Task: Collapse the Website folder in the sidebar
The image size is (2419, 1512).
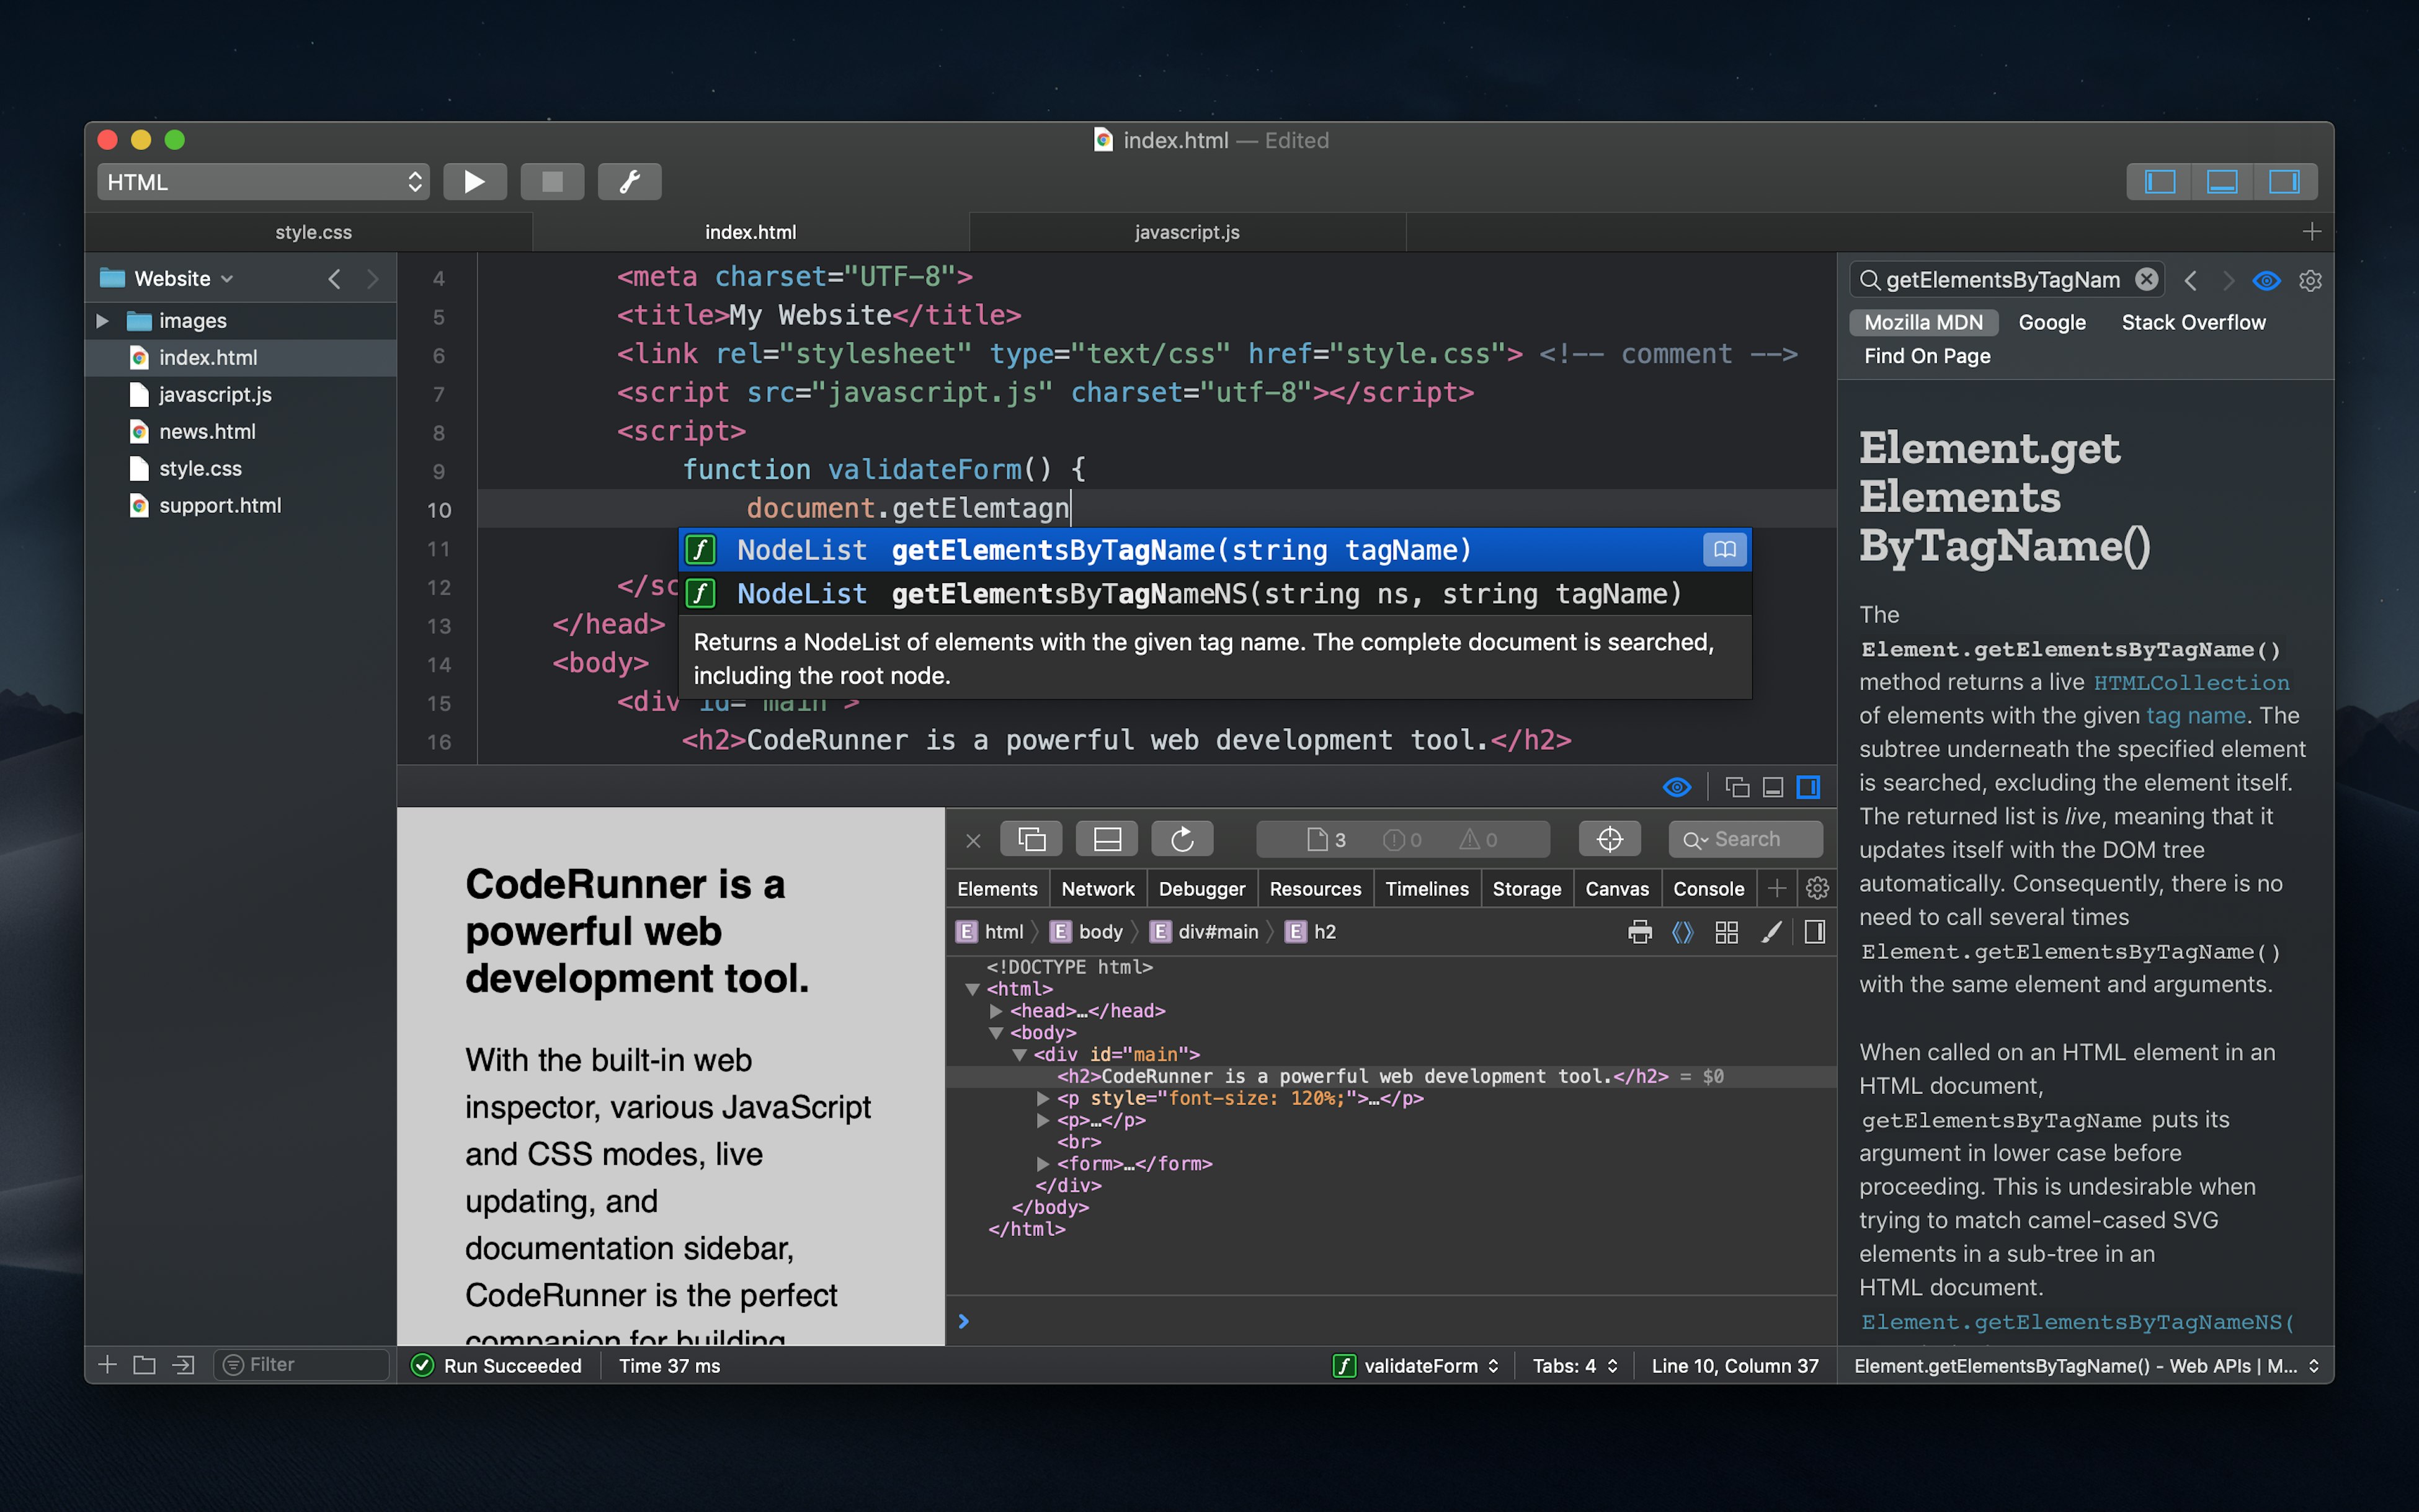Action: [227, 279]
